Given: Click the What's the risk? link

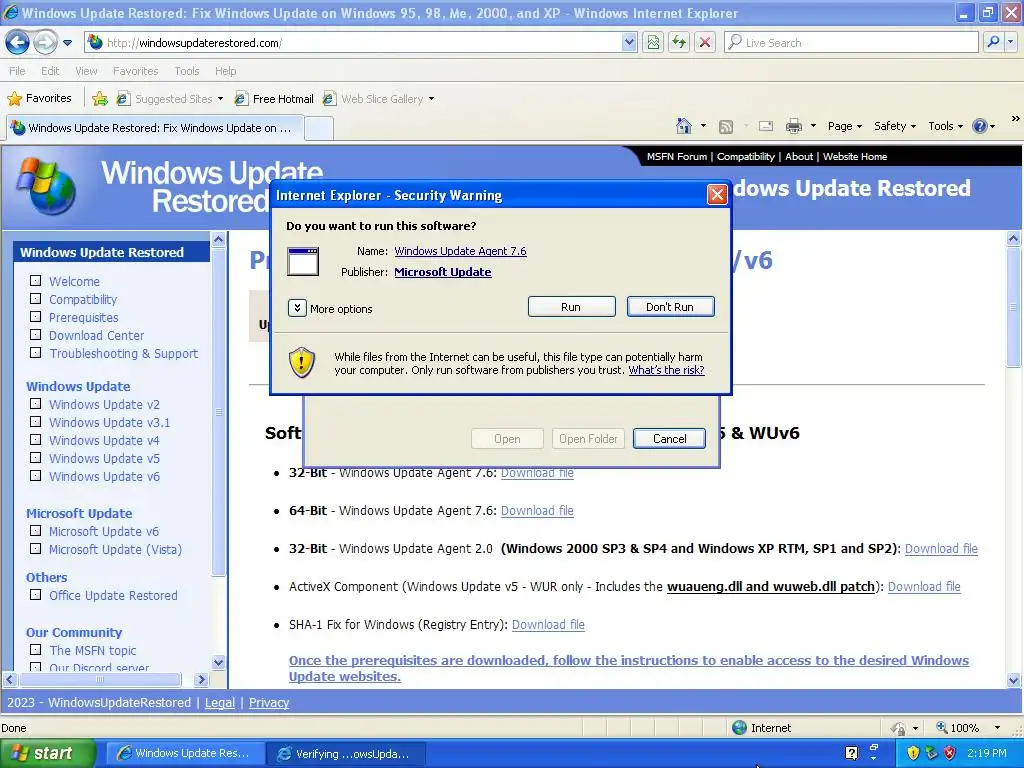Looking at the screenshot, I should click(666, 370).
